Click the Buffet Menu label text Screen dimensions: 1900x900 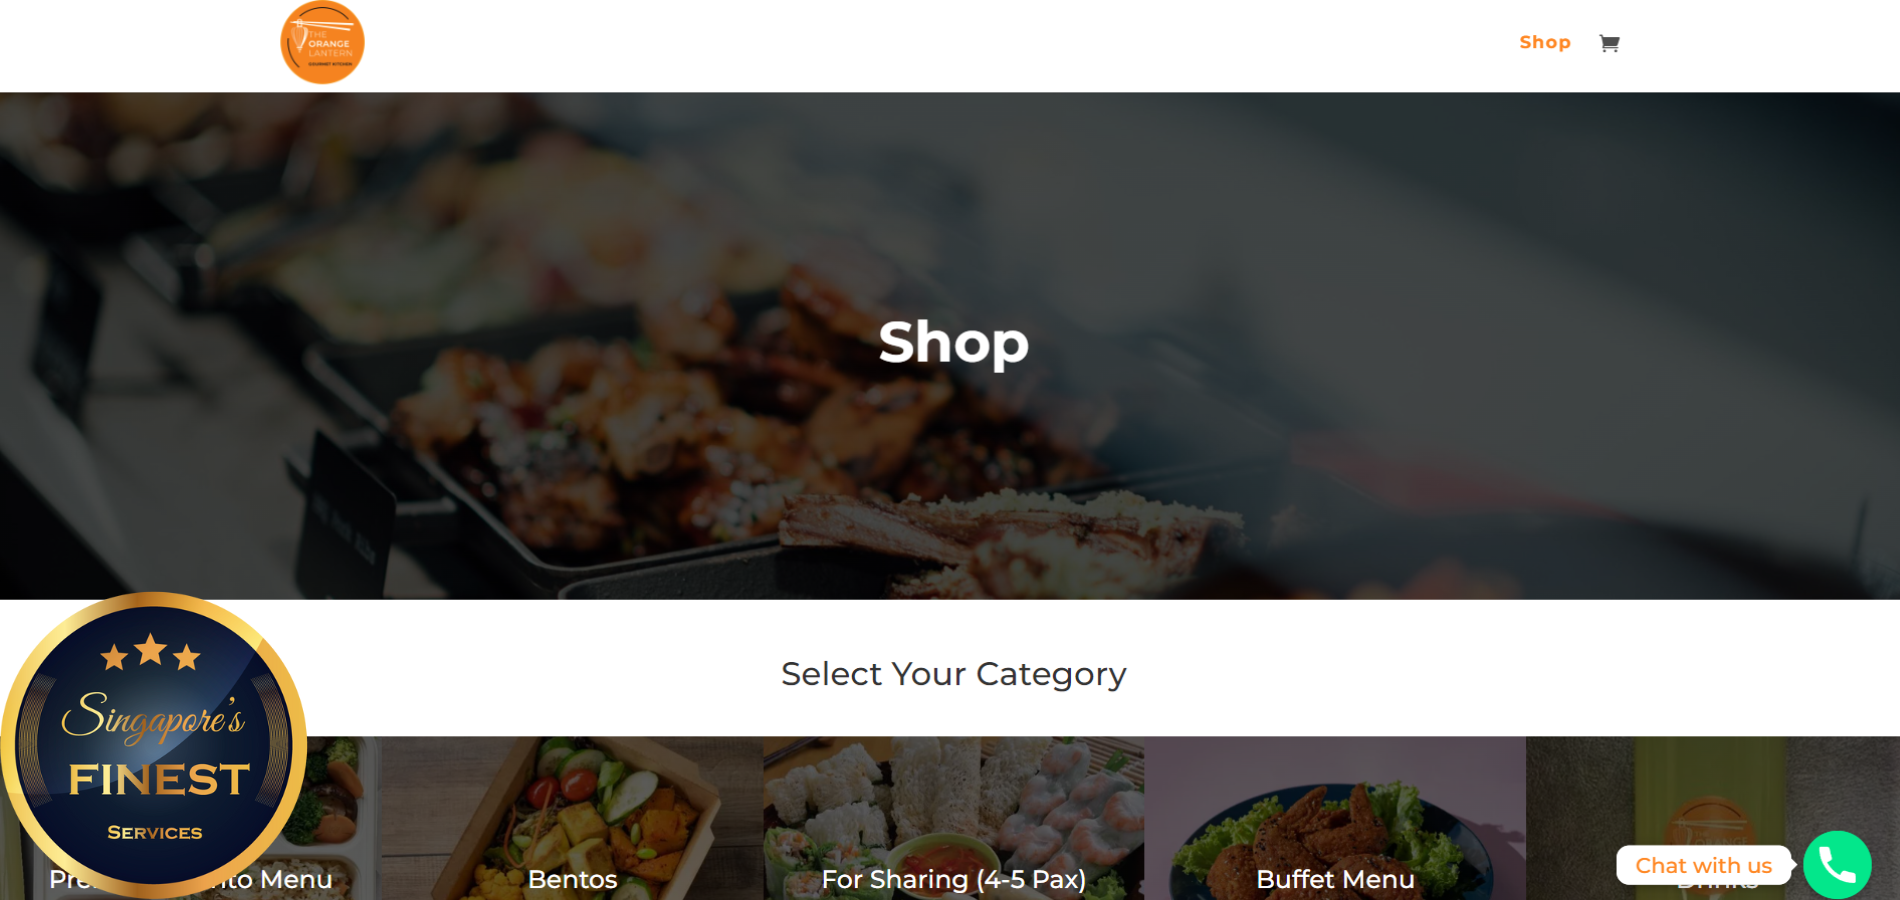point(1335,879)
